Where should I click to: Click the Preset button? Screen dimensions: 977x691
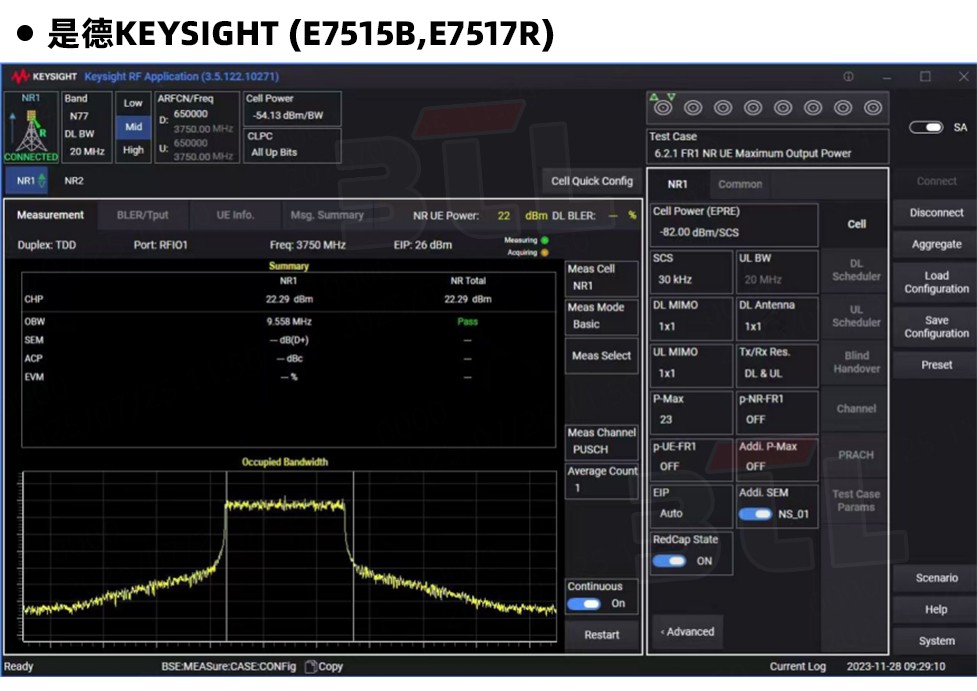[936, 365]
